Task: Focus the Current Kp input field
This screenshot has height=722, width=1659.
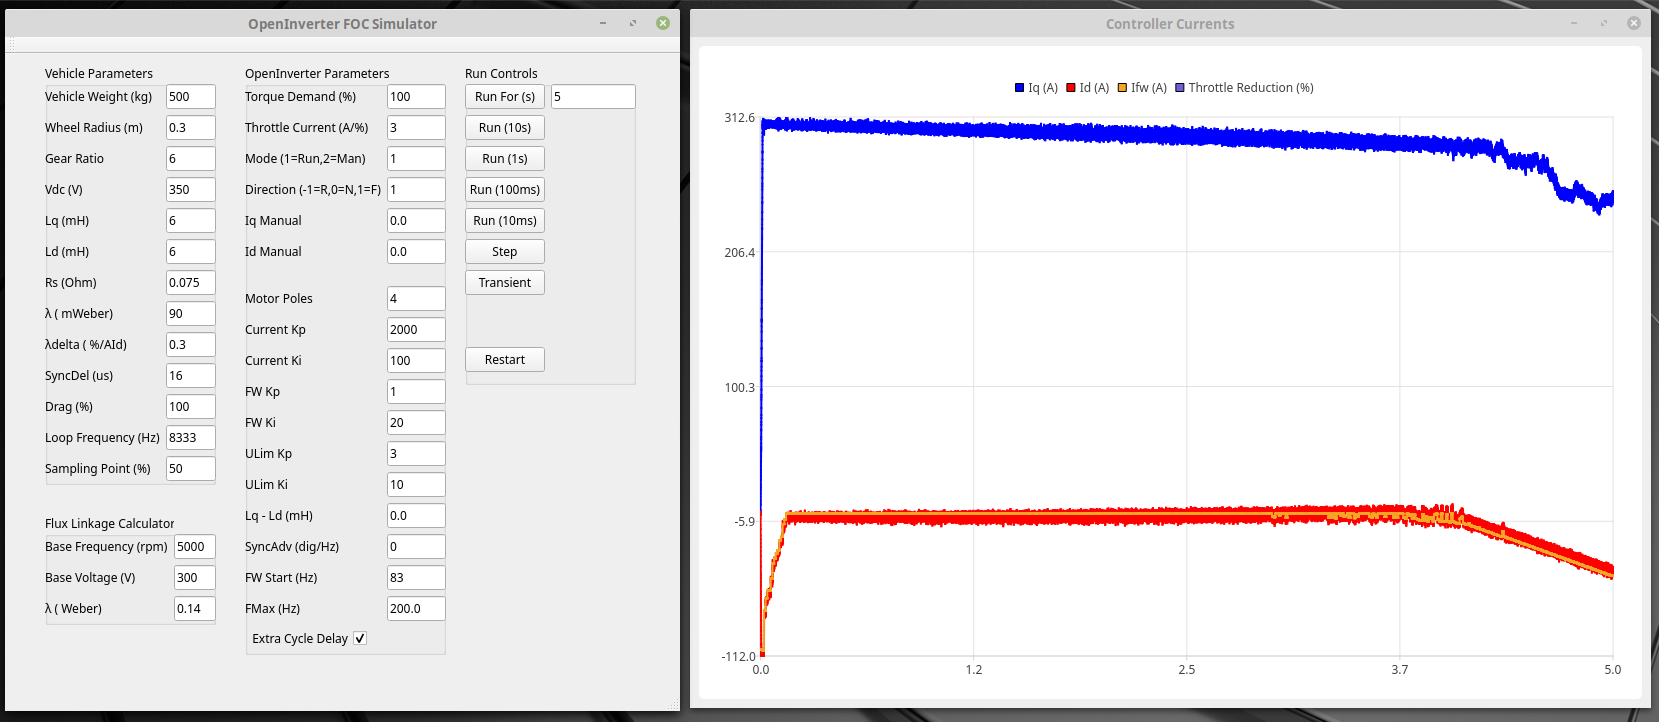Action: point(415,330)
